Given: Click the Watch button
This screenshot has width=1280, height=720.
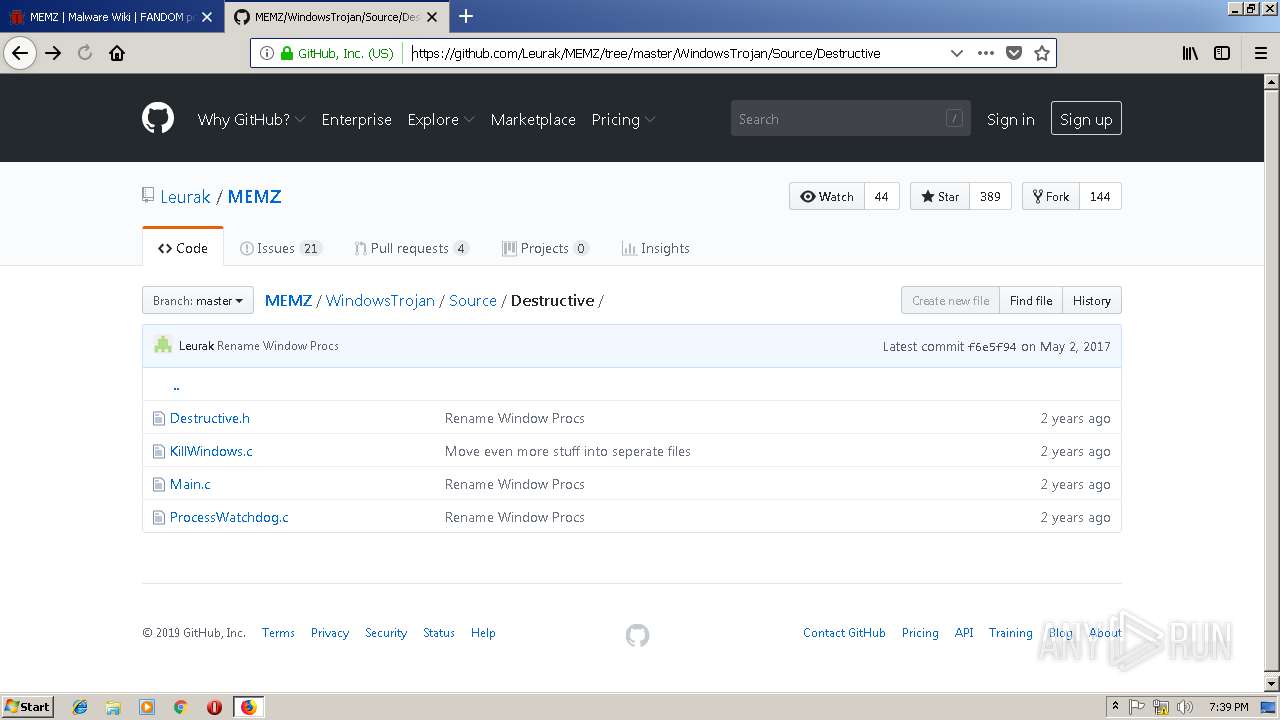Looking at the screenshot, I should (827, 196).
